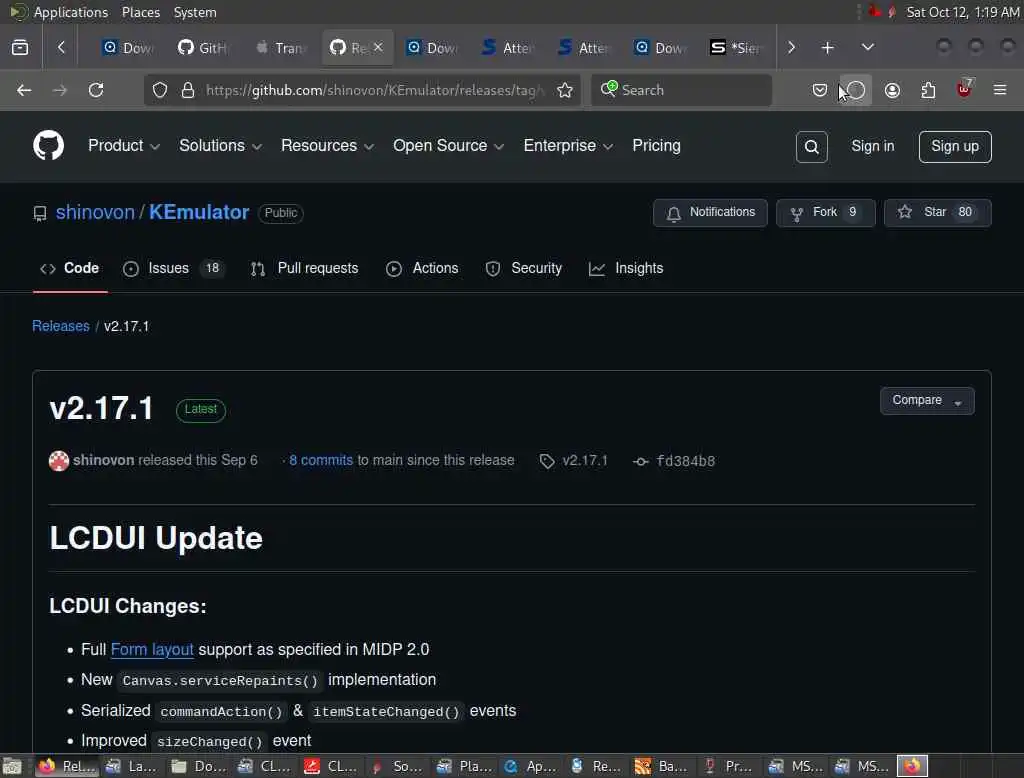Bookmark this page with the star icon
This screenshot has height=778, width=1024.
[565, 90]
